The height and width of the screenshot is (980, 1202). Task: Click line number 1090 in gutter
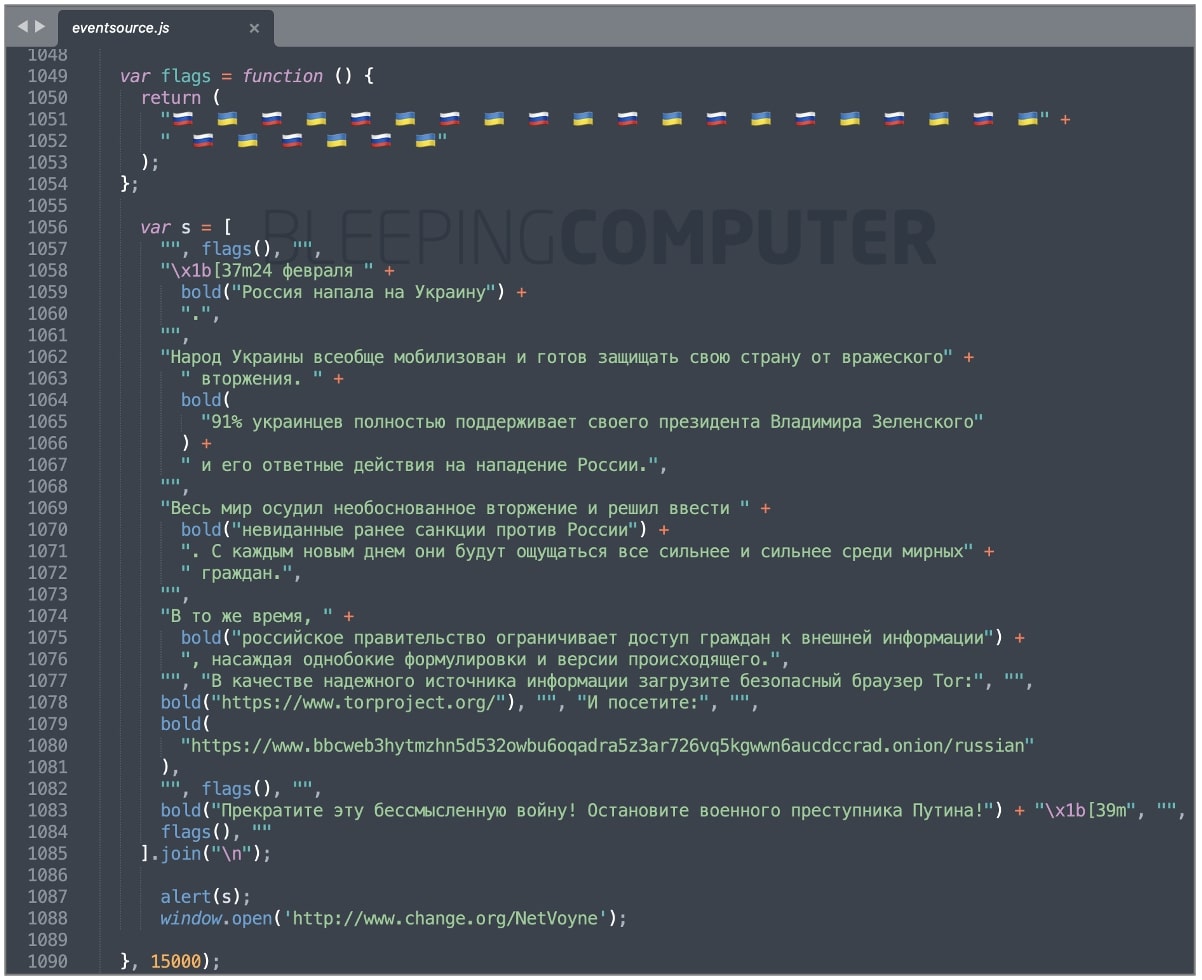(48, 961)
